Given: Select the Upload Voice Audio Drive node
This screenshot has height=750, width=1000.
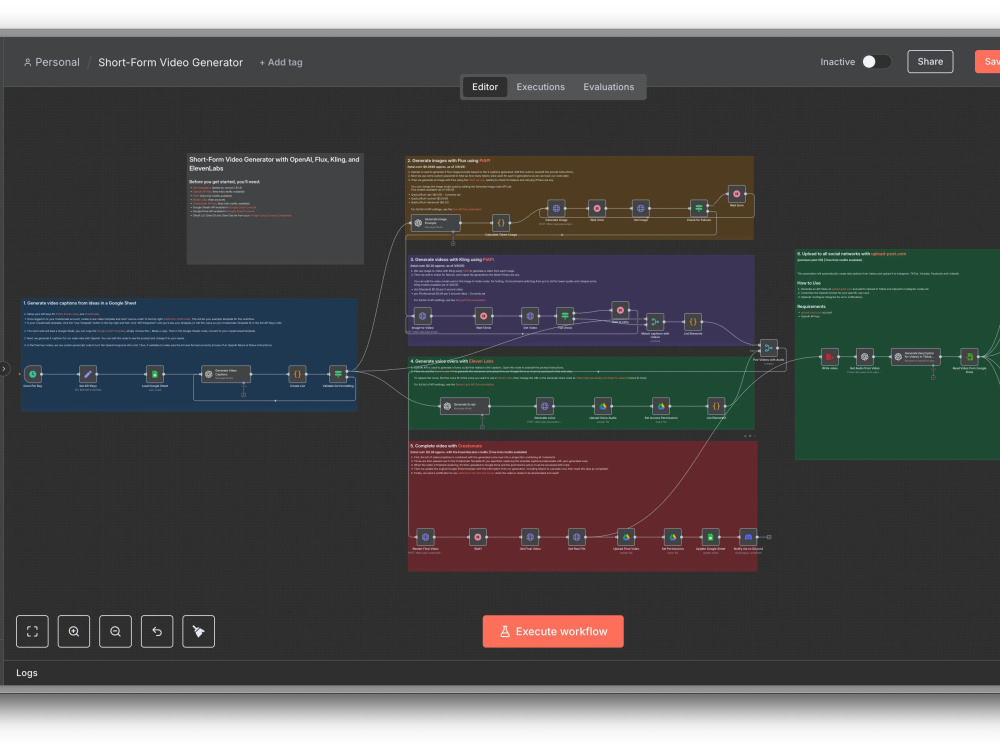Looking at the screenshot, I should coord(603,406).
